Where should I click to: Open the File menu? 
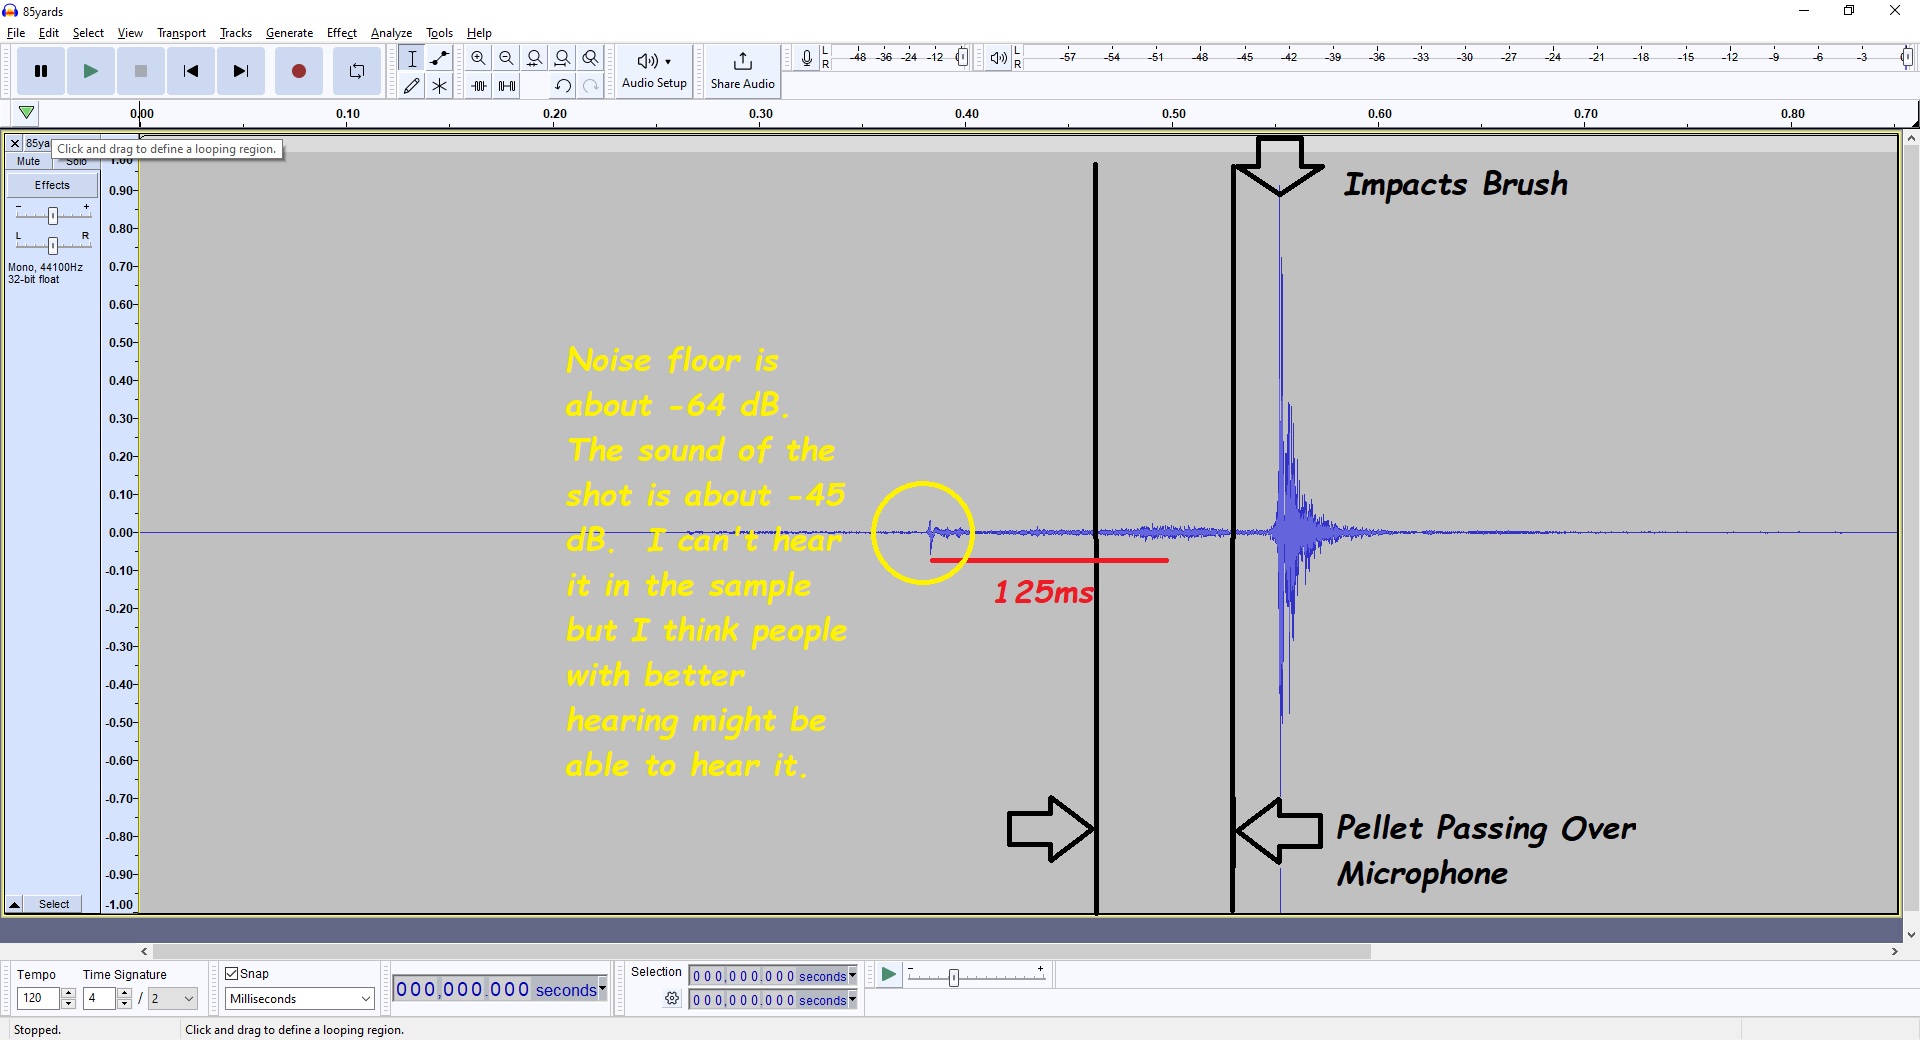16,33
